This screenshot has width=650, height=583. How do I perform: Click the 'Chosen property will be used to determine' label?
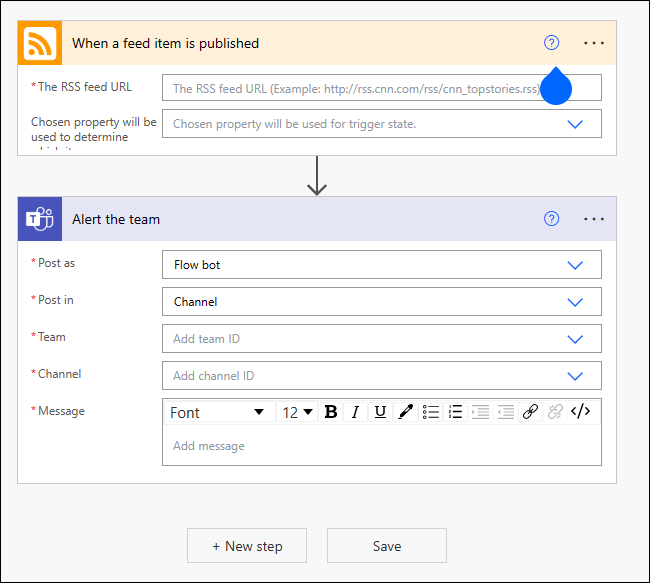(94, 129)
